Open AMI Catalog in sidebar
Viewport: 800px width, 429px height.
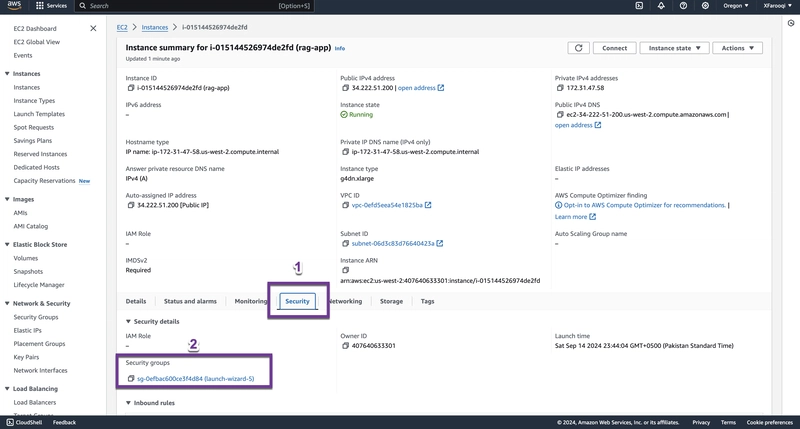tap(31, 226)
